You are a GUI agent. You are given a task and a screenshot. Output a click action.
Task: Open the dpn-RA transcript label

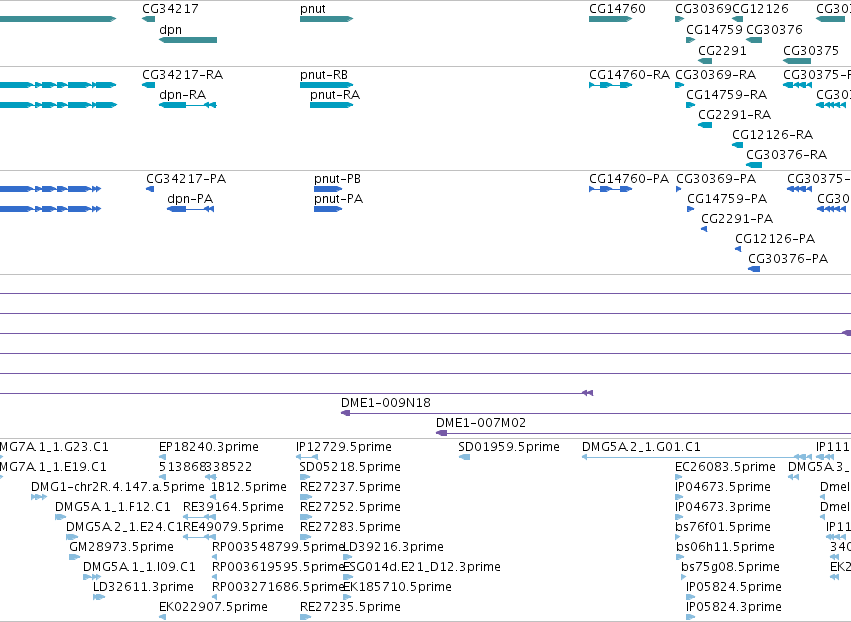pyautogui.click(x=182, y=95)
